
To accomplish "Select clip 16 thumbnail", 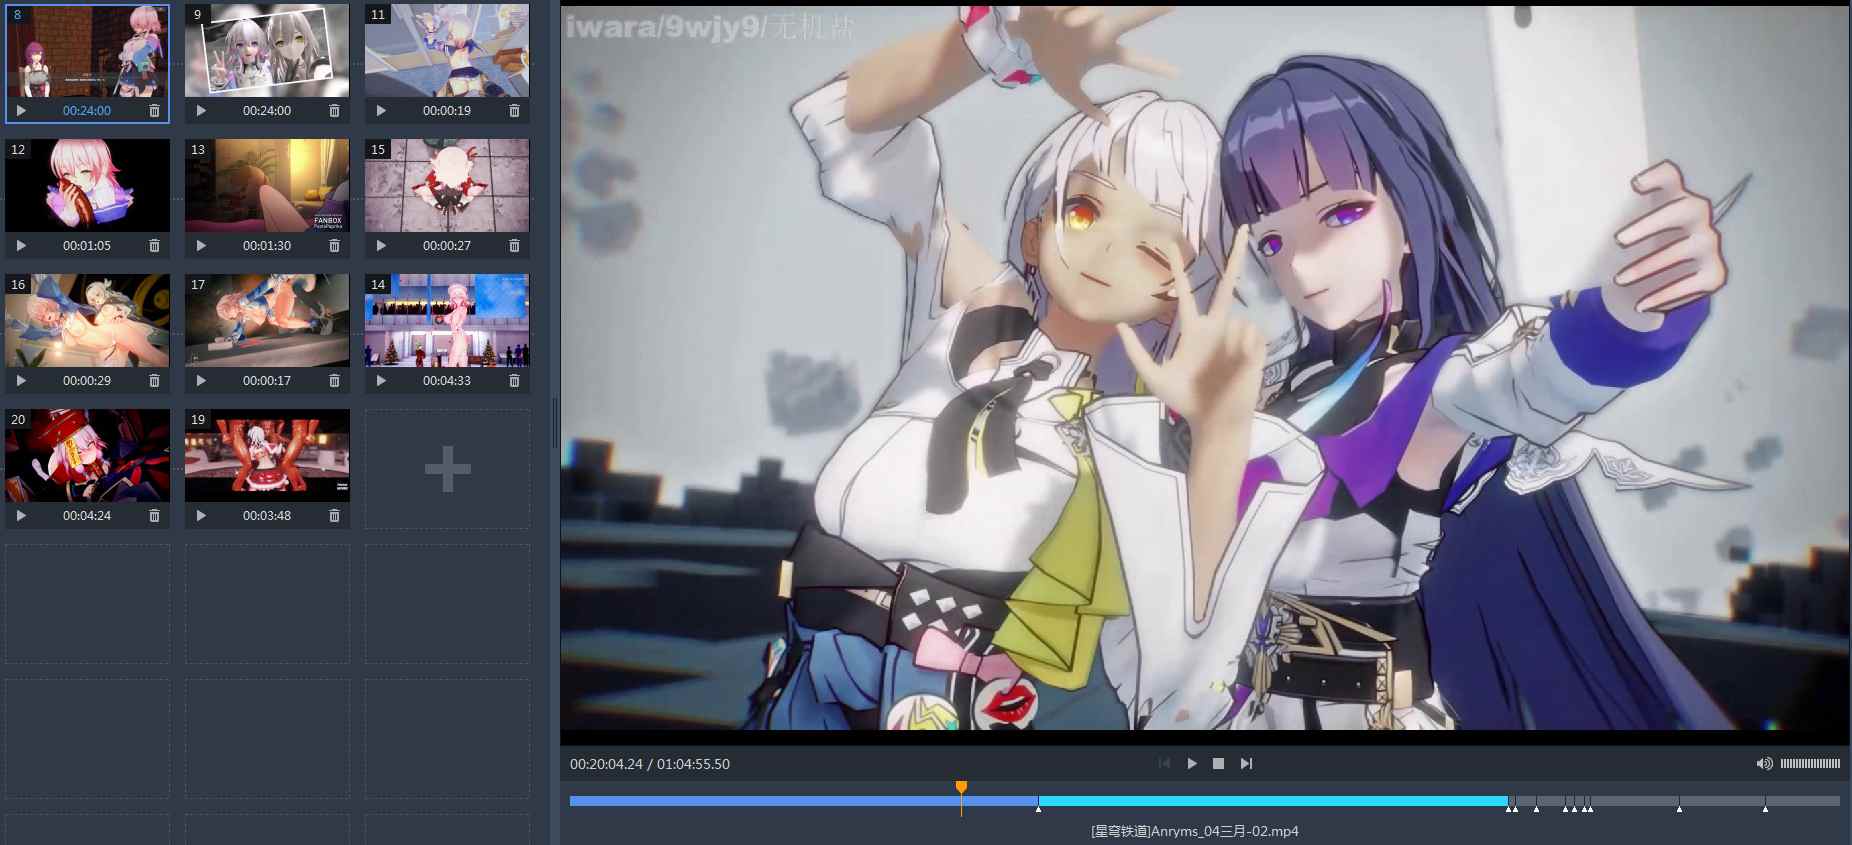I will click(x=87, y=321).
